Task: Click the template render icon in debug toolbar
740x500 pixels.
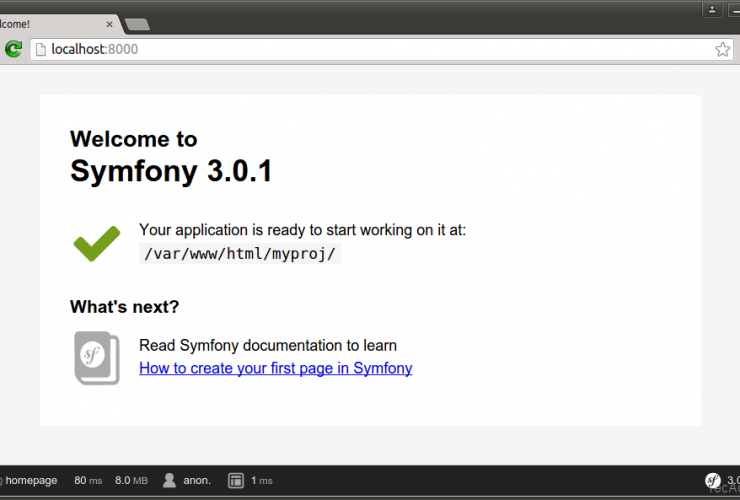Action: (x=236, y=480)
